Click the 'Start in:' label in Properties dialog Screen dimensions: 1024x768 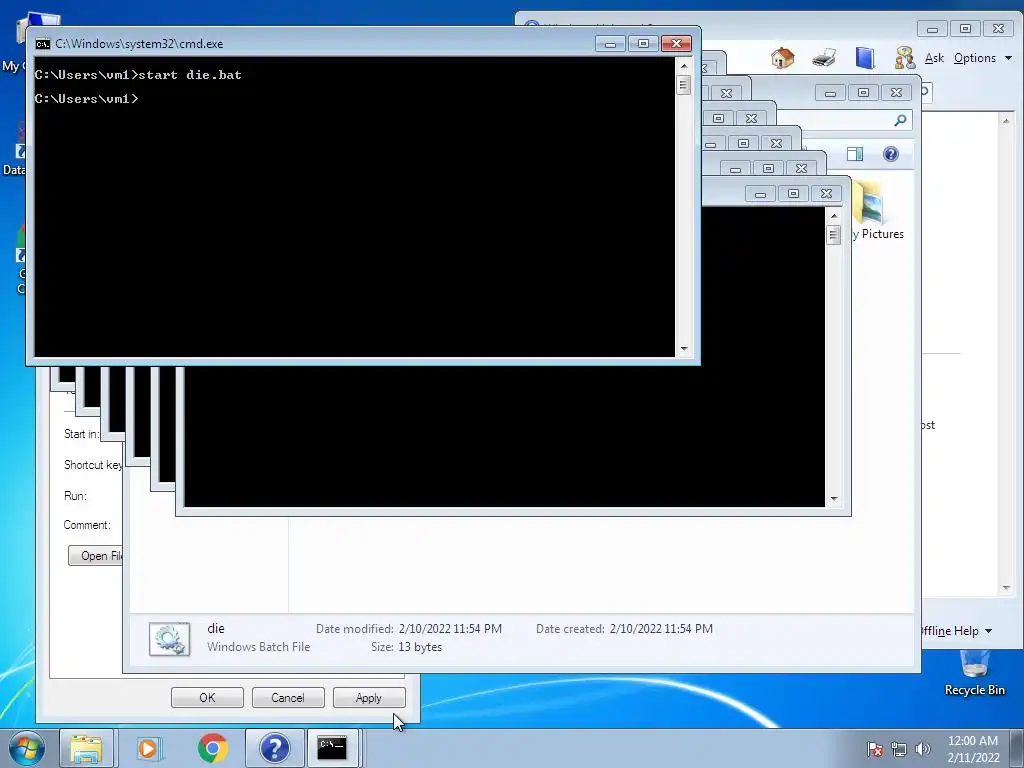pos(82,434)
